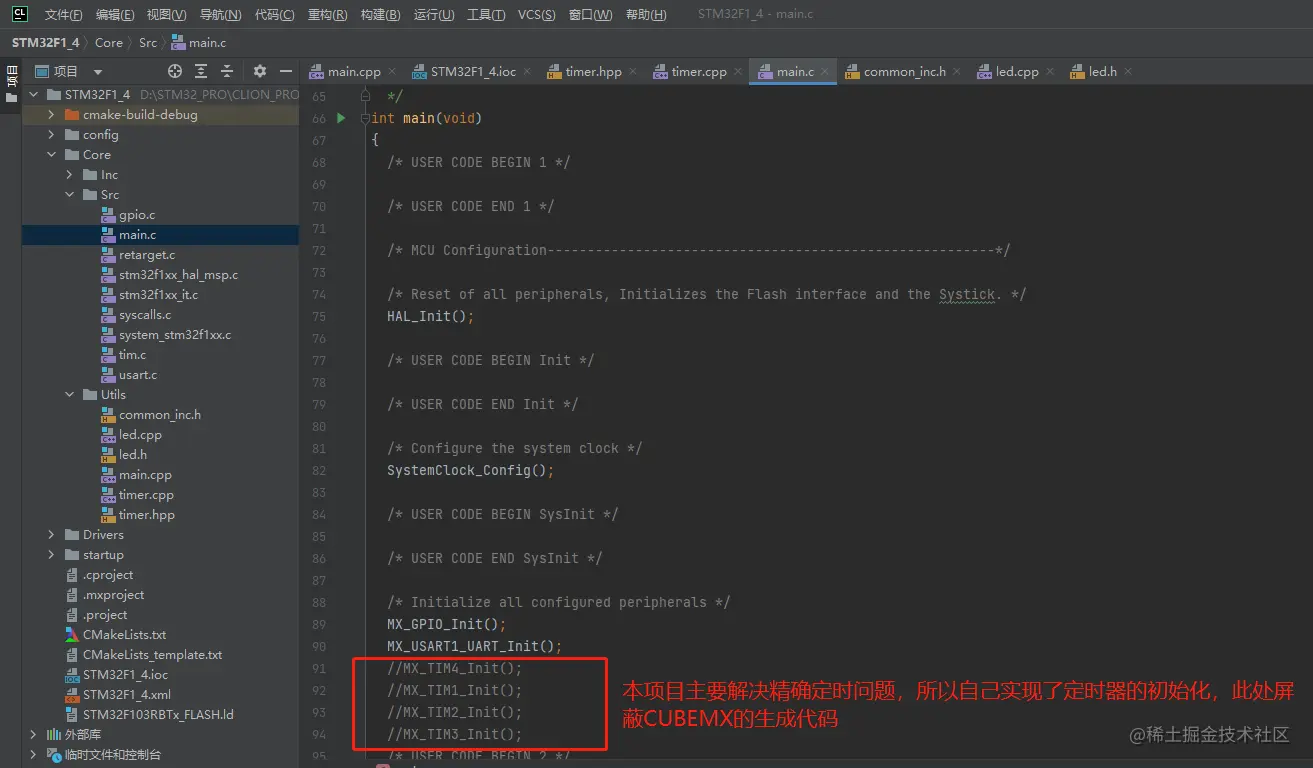The image size is (1313, 768).
Task: Expand 临时文件和控制台 node
Action: [x=33, y=755]
